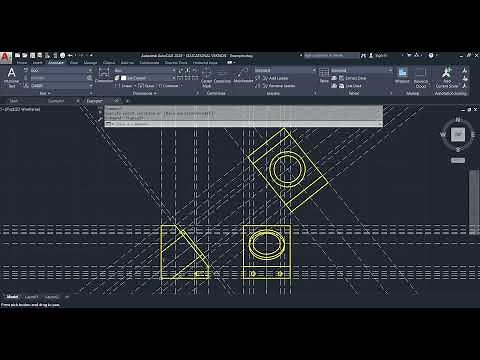The width and height of the screenshot is (480, 360).
Task: Open the table style dropdown
Action: click(390, 70)
